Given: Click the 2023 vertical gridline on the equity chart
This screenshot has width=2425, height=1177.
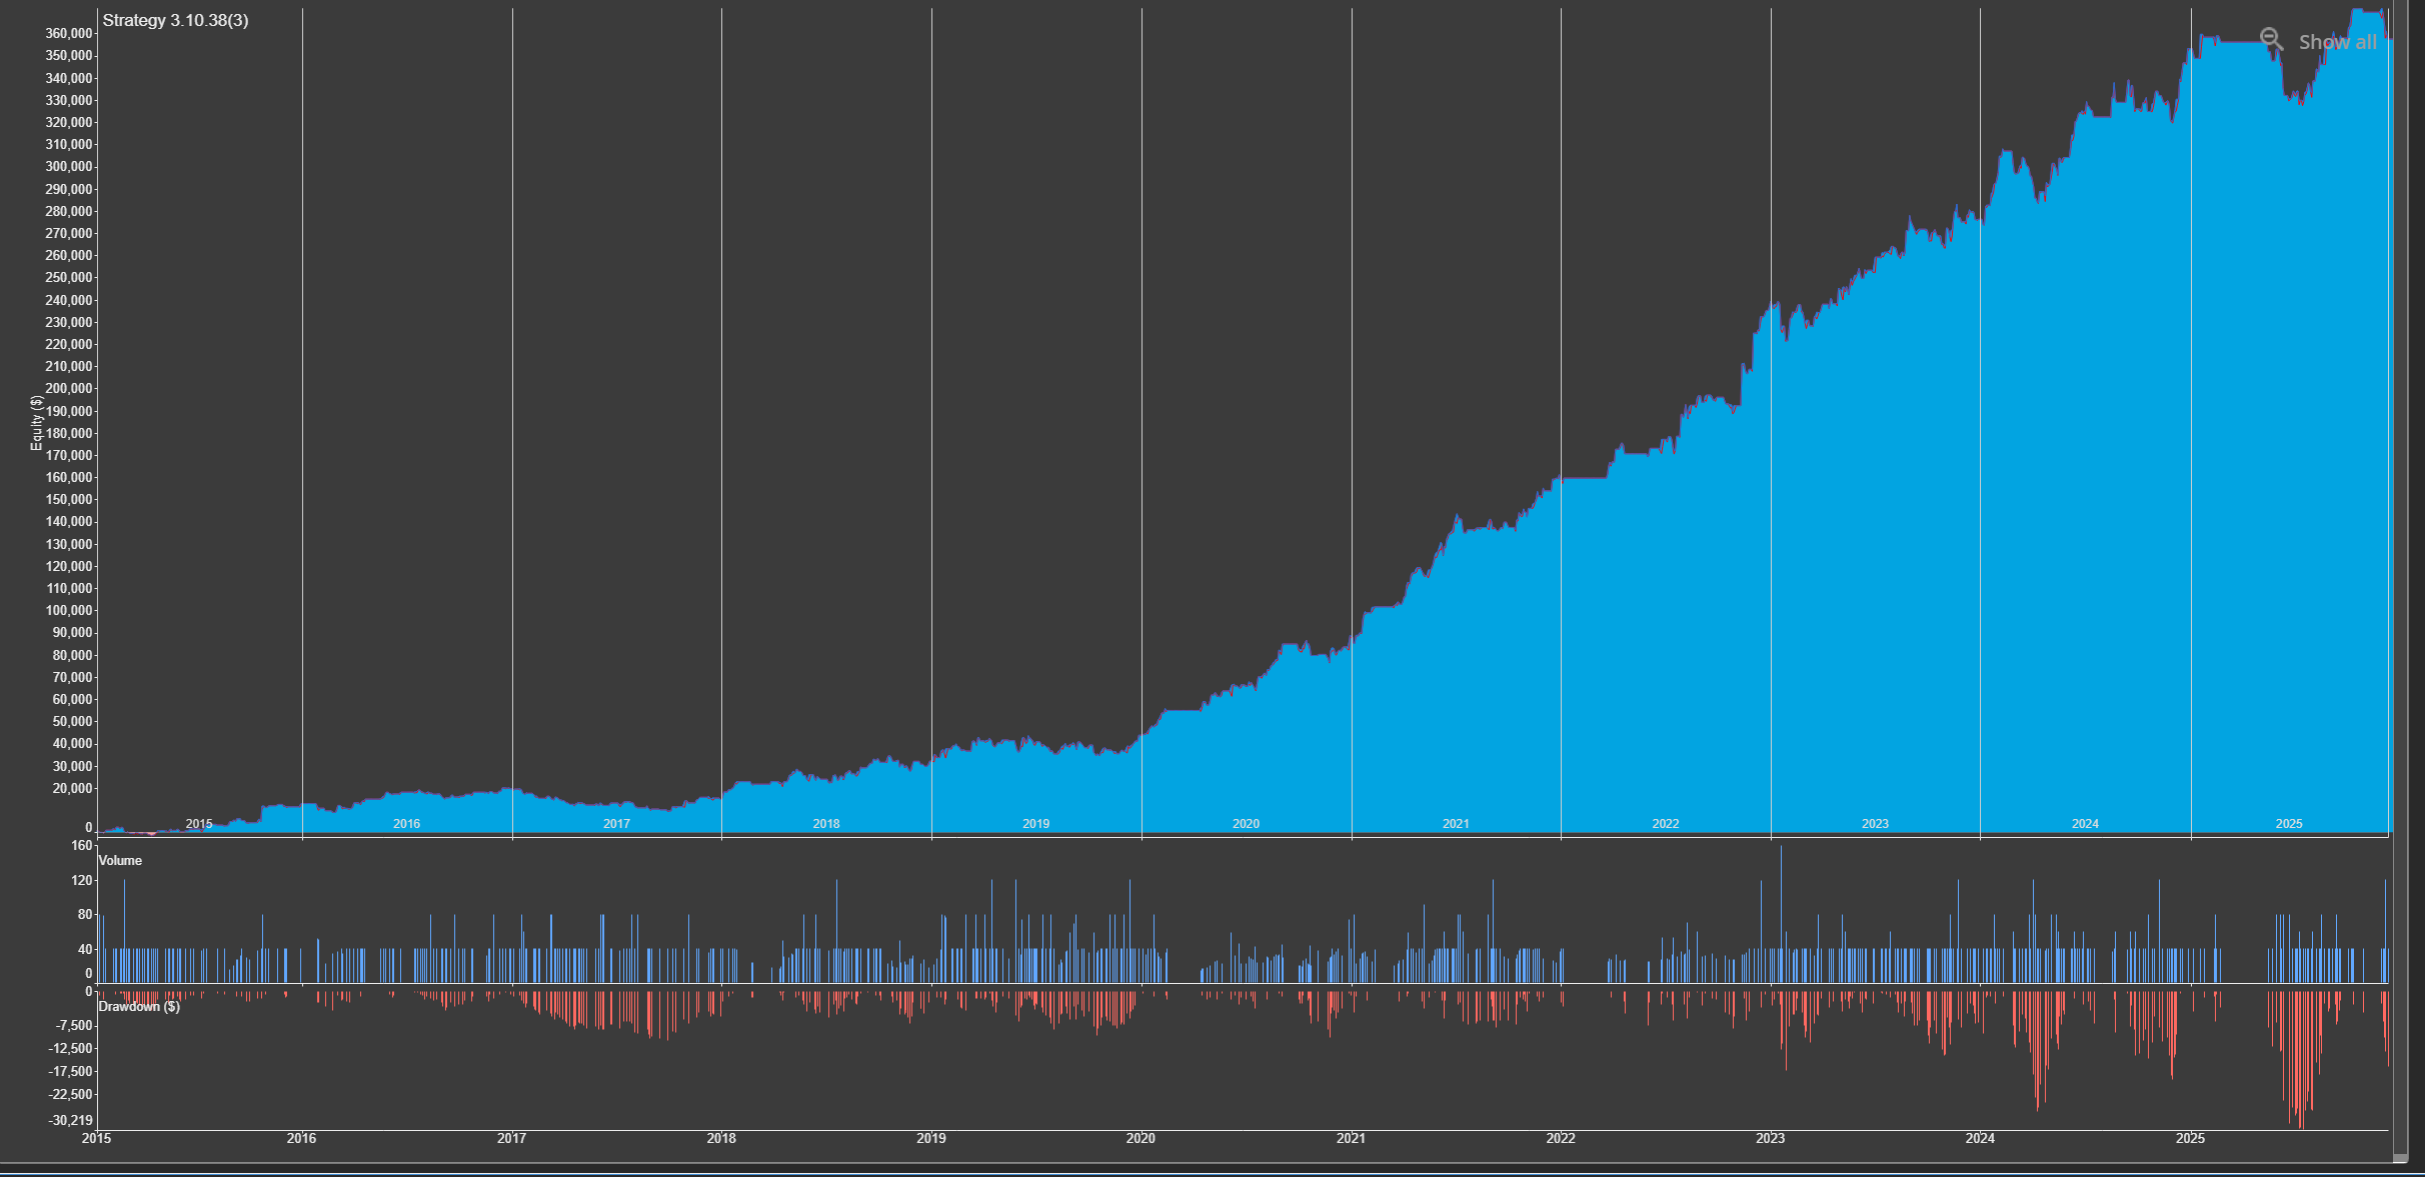Looking at the screenshot, I should pyautogui.click(x=1770, y=400).
